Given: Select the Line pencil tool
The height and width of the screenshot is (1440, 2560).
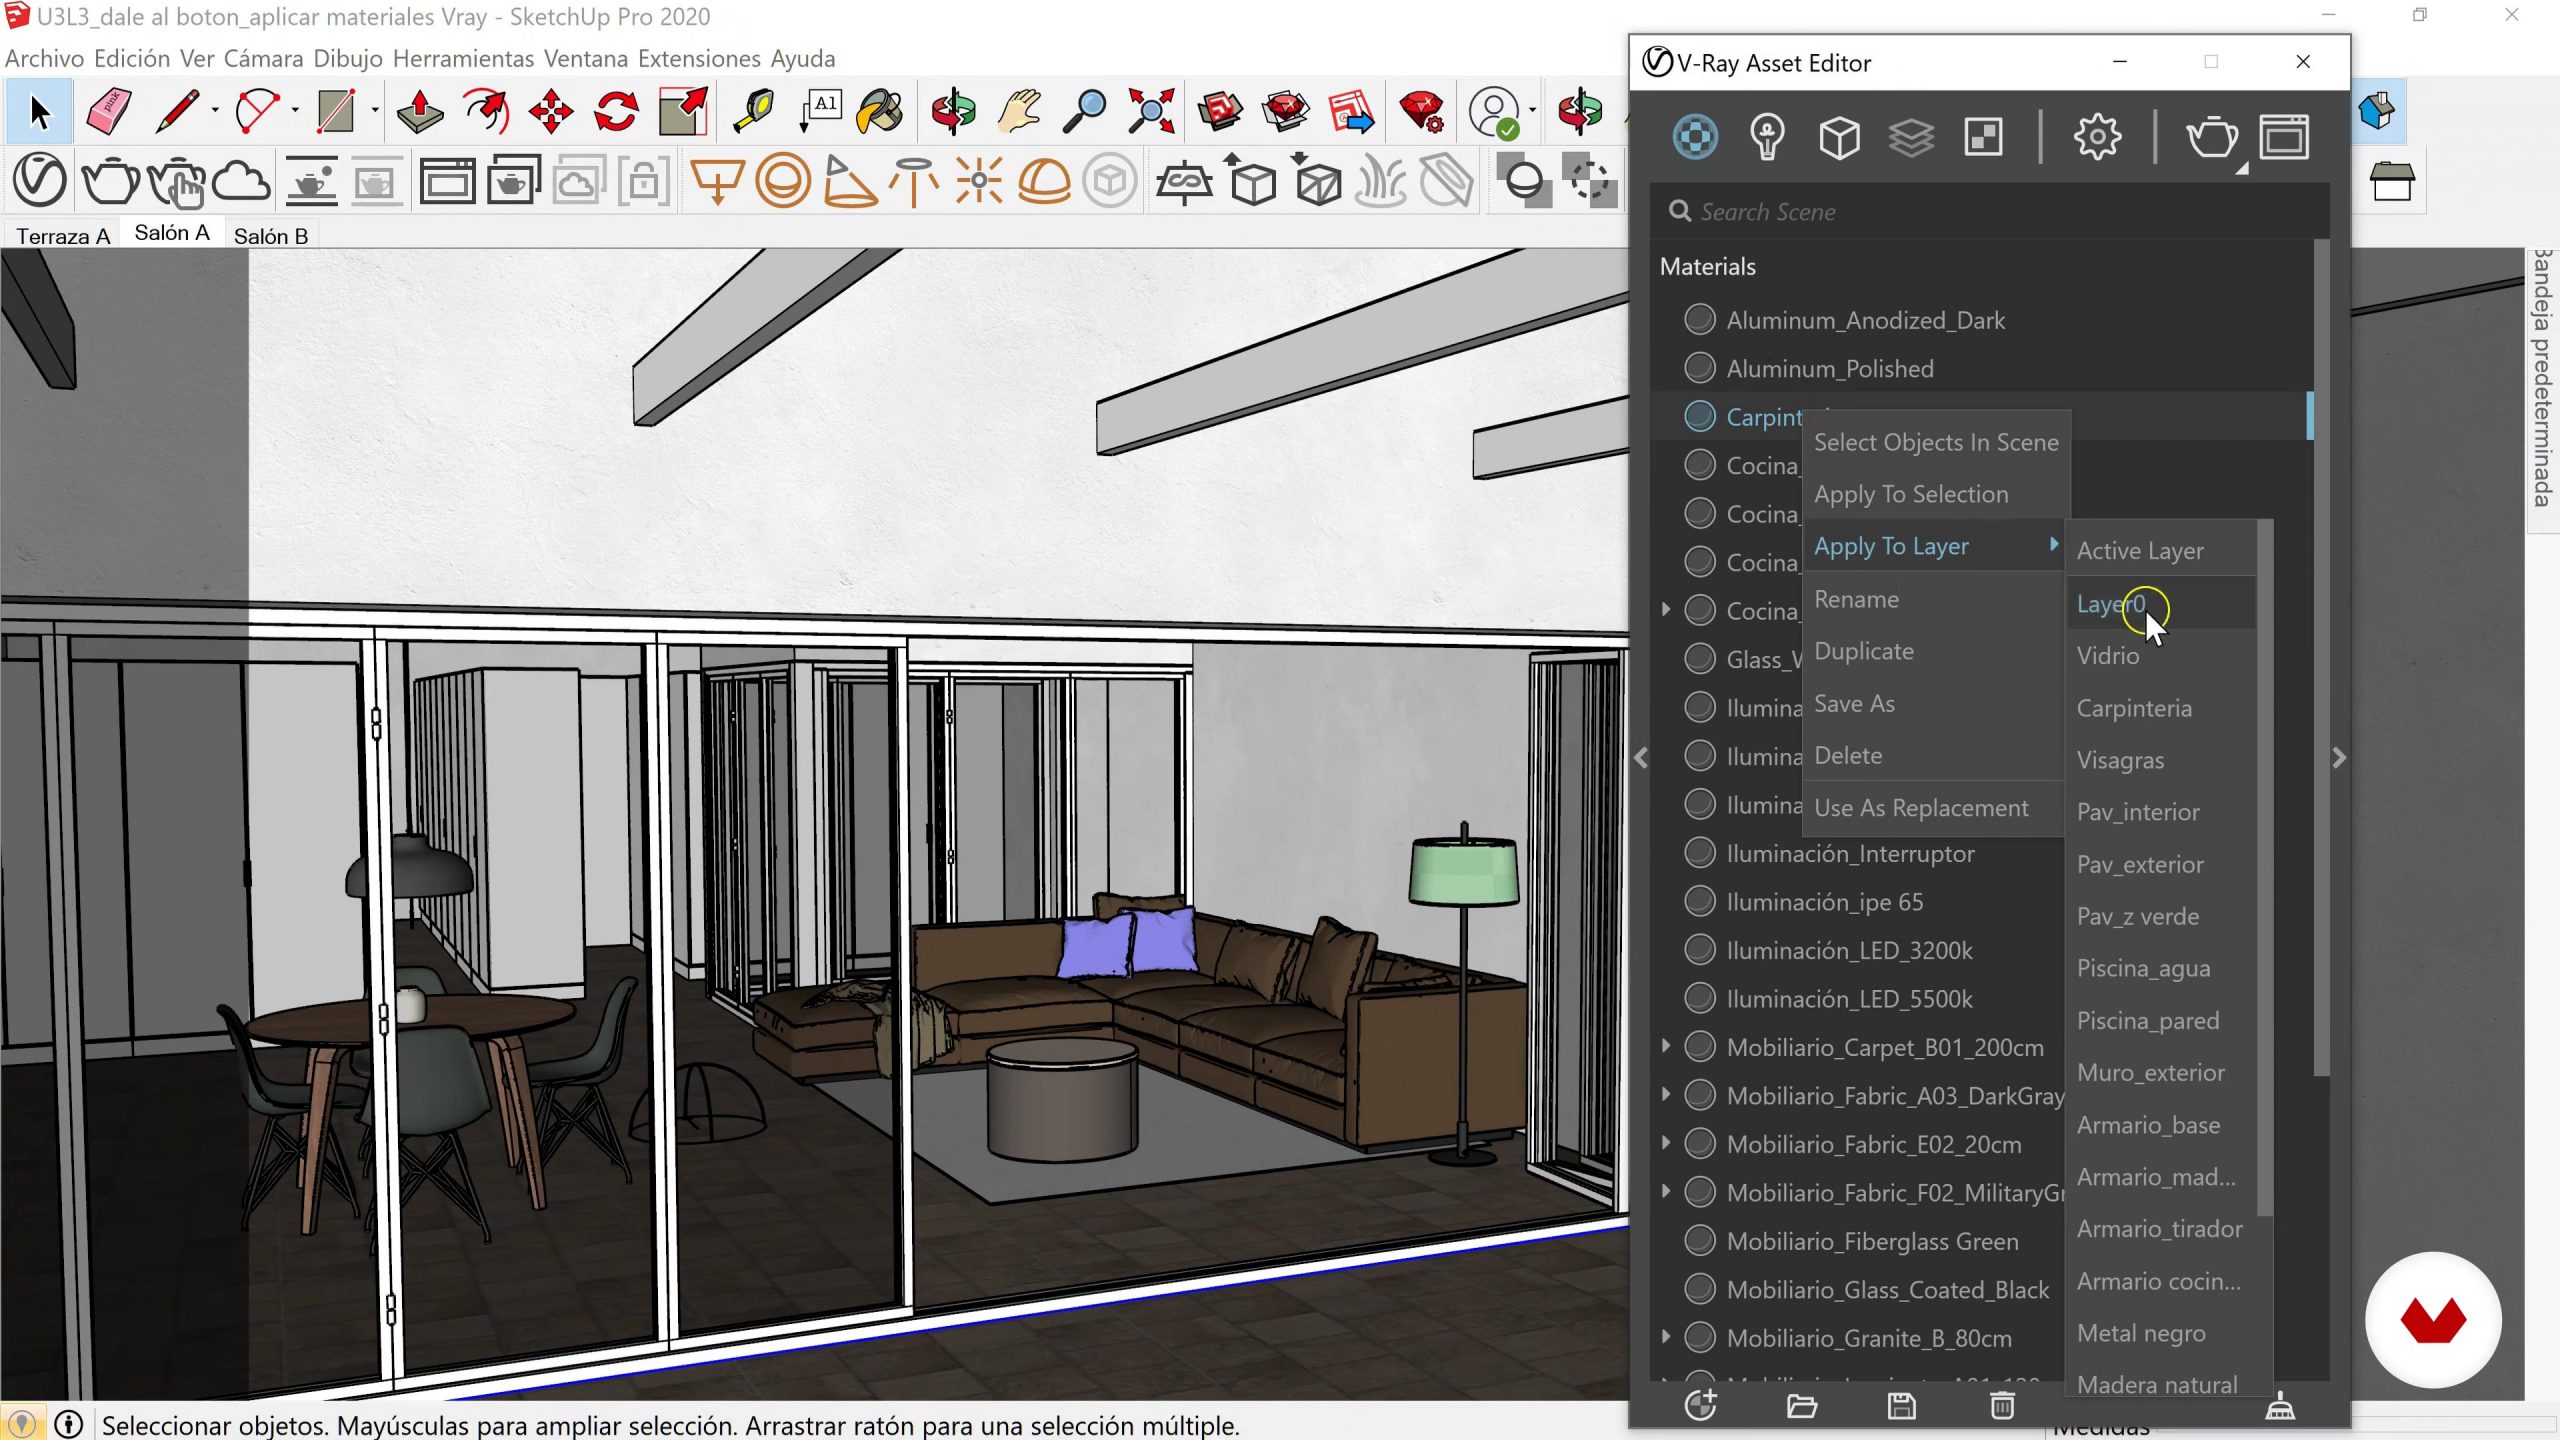Looking at the screenshot, I should click(x=177, y=111).
